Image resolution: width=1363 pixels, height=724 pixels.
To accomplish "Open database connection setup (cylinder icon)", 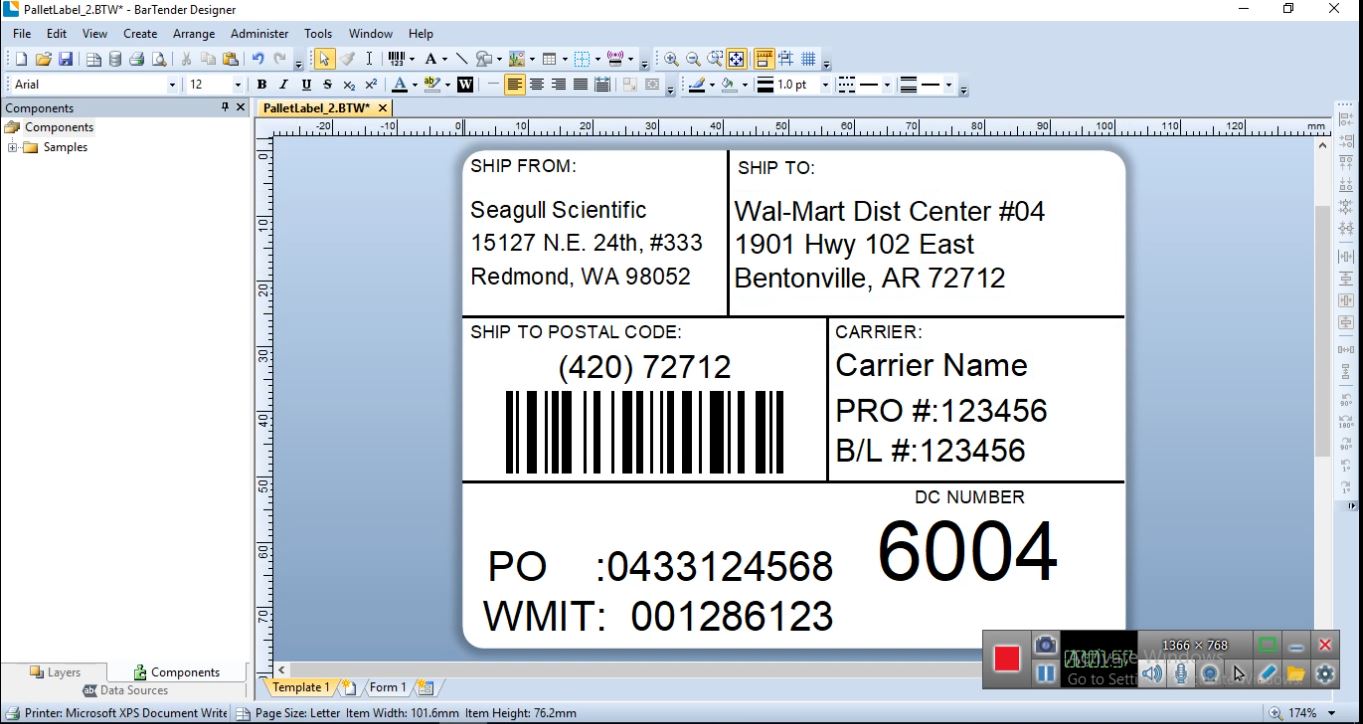I will [x=115, y=59].
